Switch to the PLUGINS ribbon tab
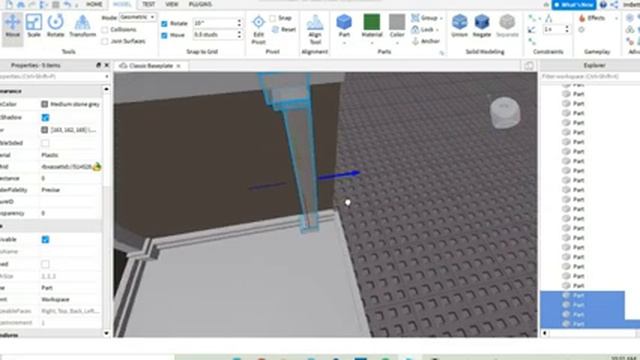Image resolution: width=640 pixels, height=360 pixels. pyautogui.click(x=200, y=4)
